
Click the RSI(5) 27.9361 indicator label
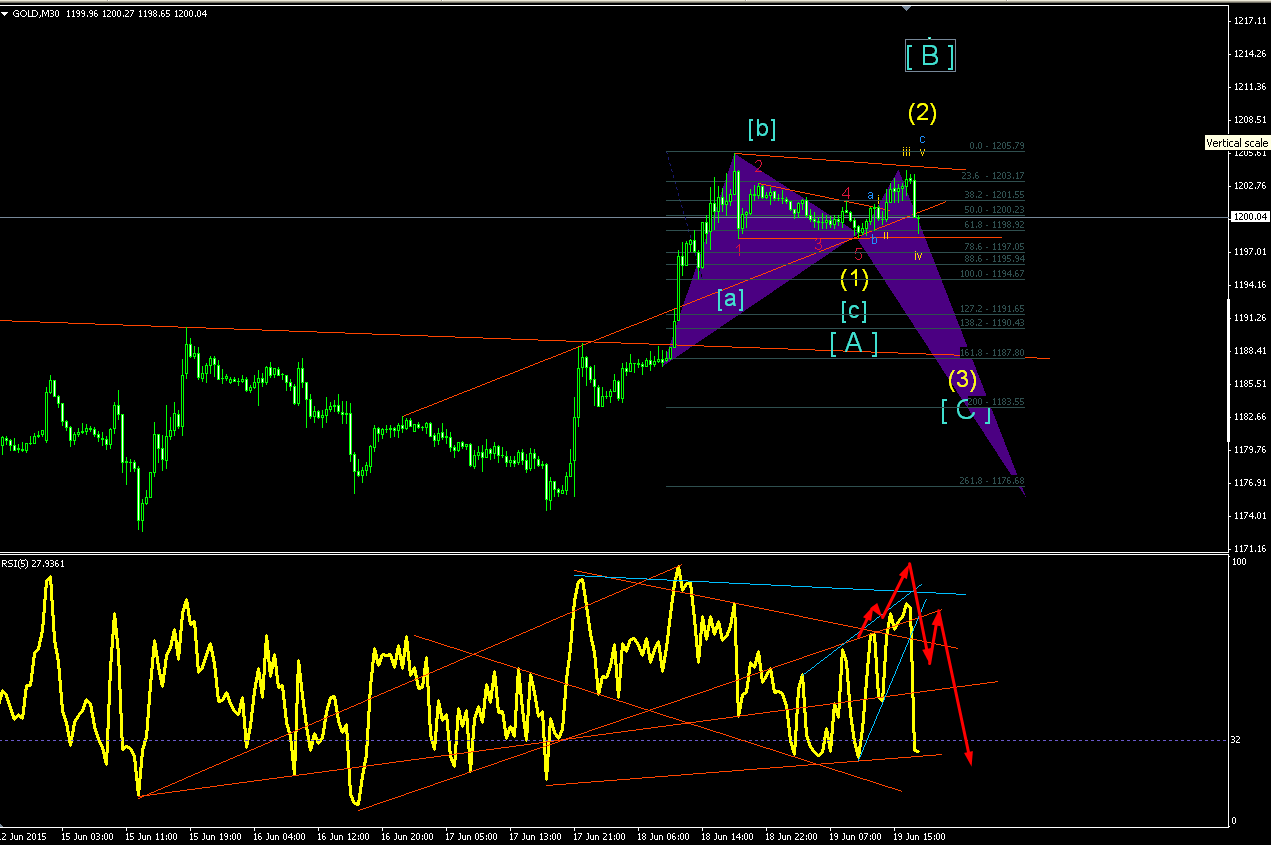tap(35, 563)
